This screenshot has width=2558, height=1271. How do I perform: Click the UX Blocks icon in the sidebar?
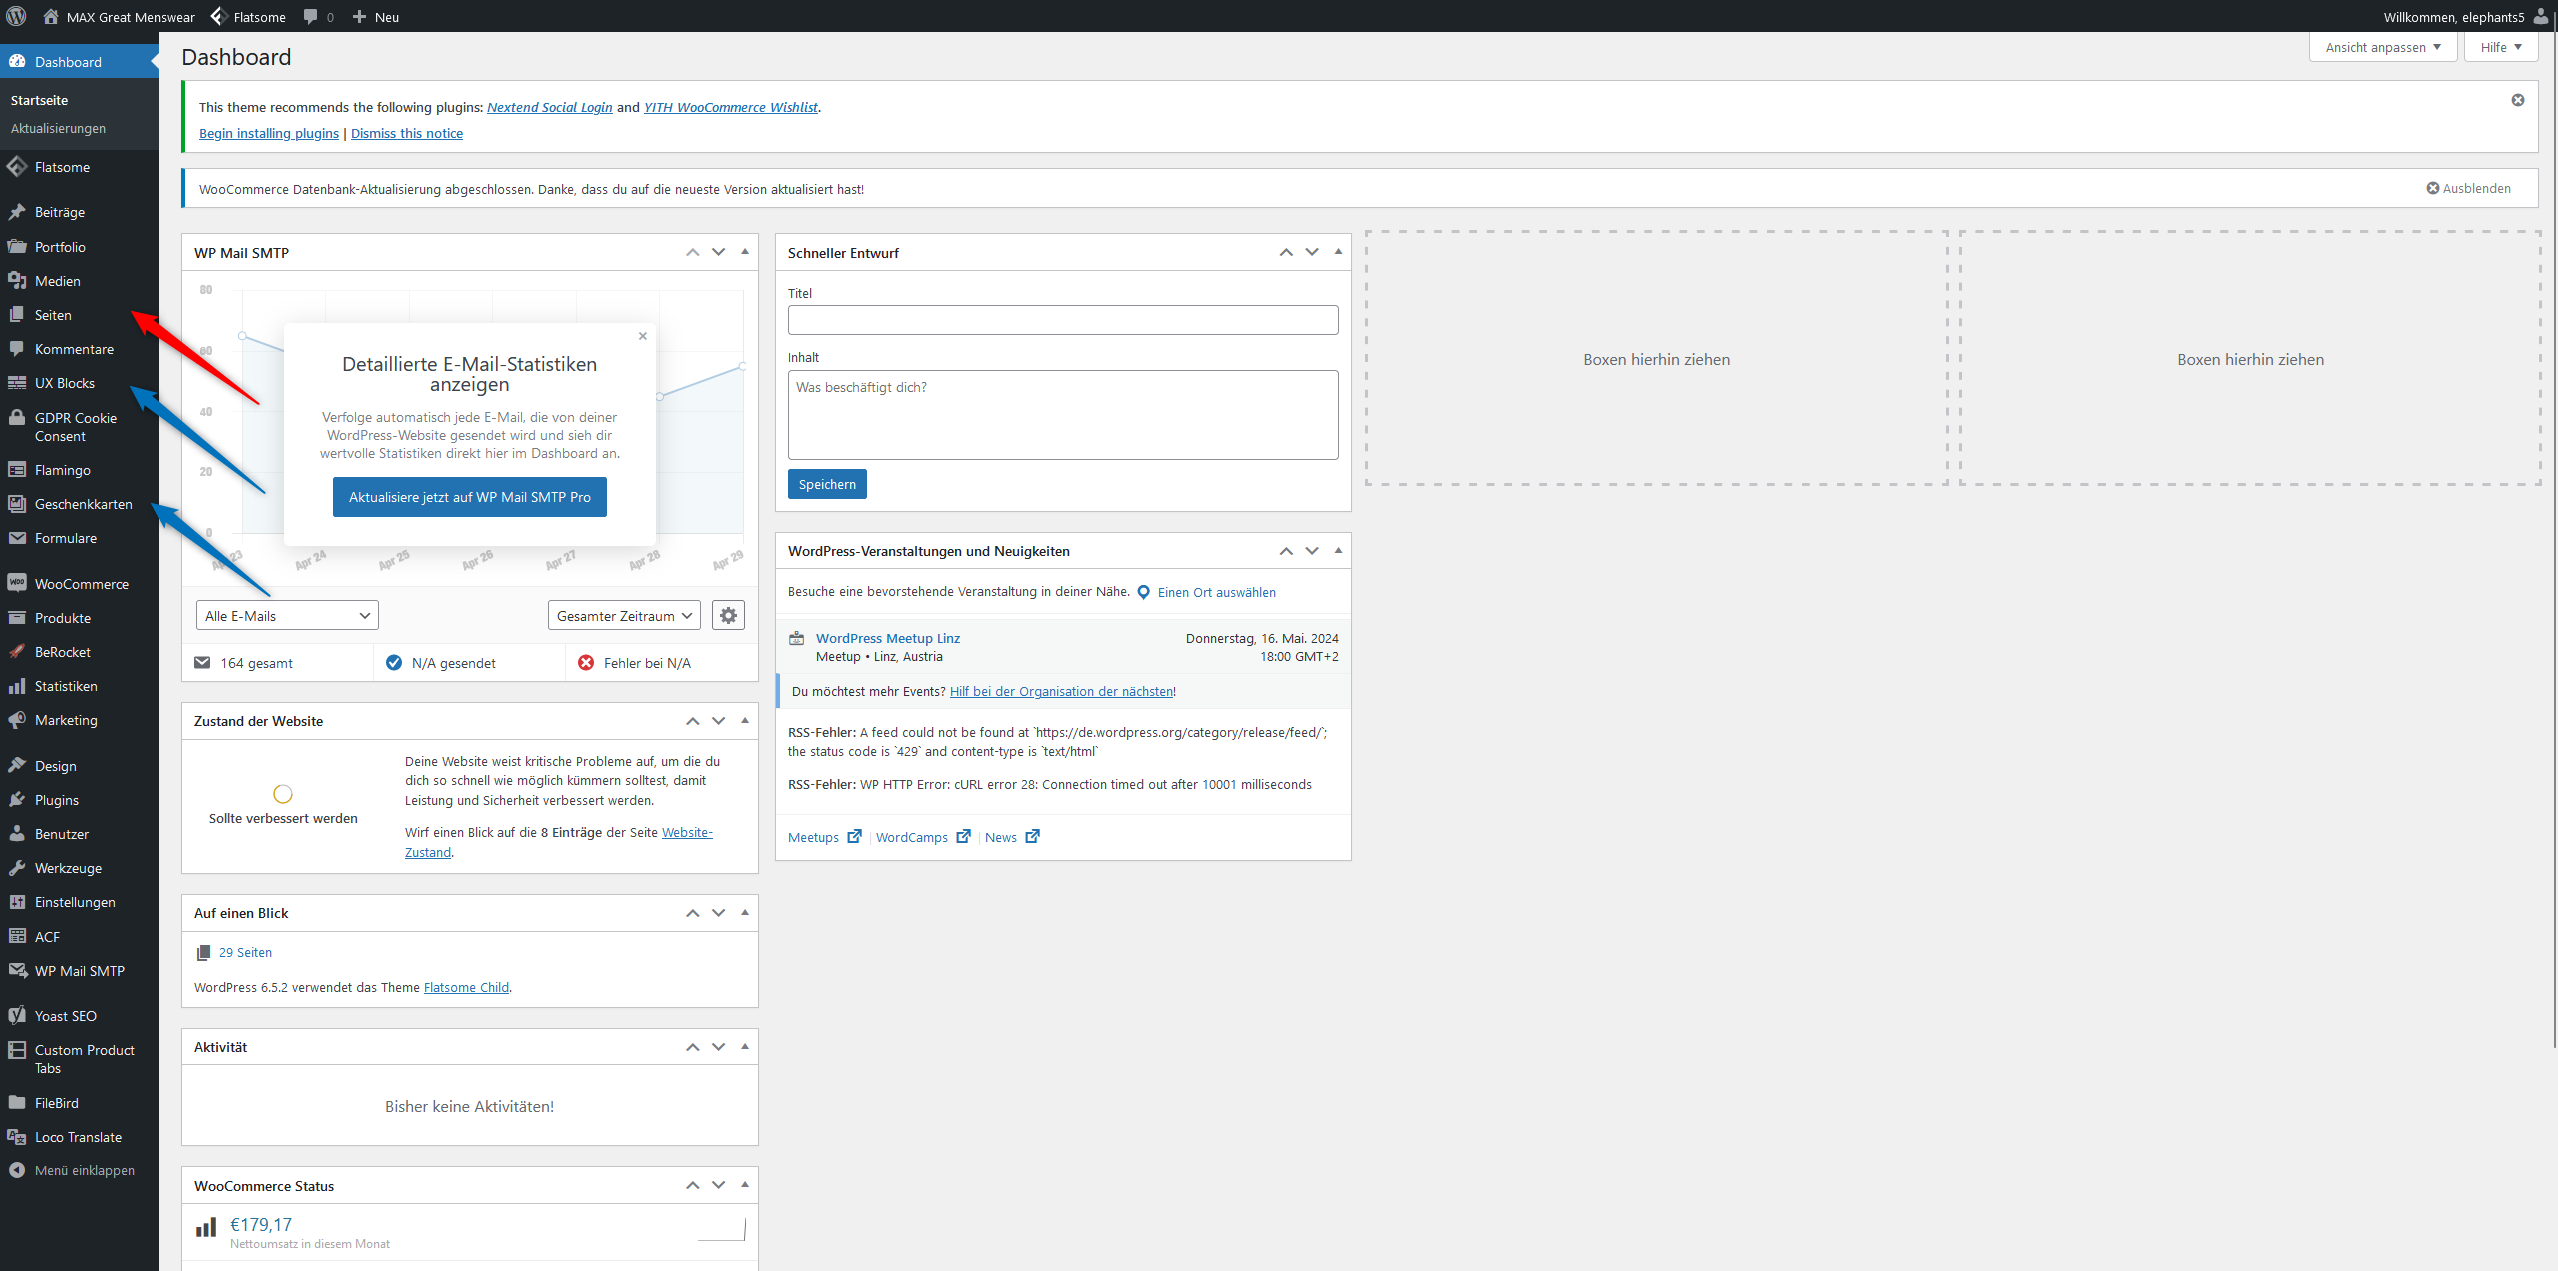pos(17,383)
